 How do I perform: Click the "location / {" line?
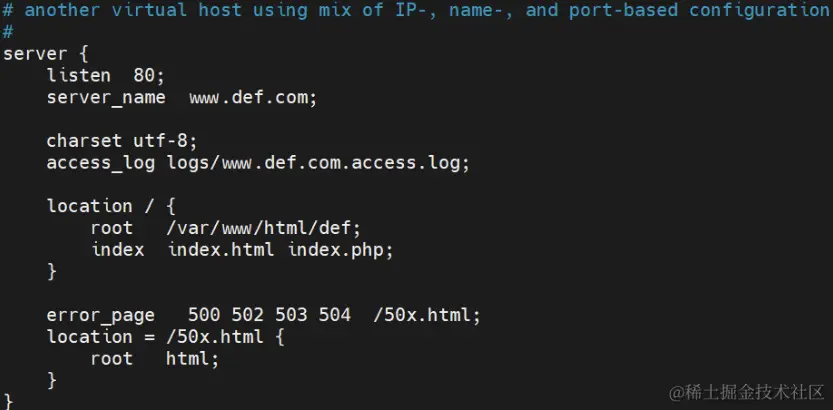click(x=111, y=206)
